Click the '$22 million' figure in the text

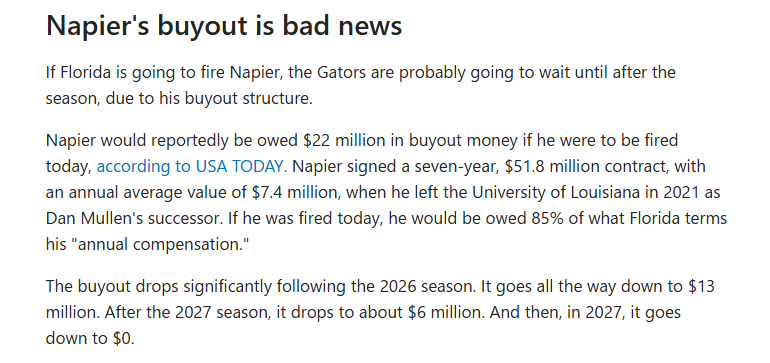337,140
